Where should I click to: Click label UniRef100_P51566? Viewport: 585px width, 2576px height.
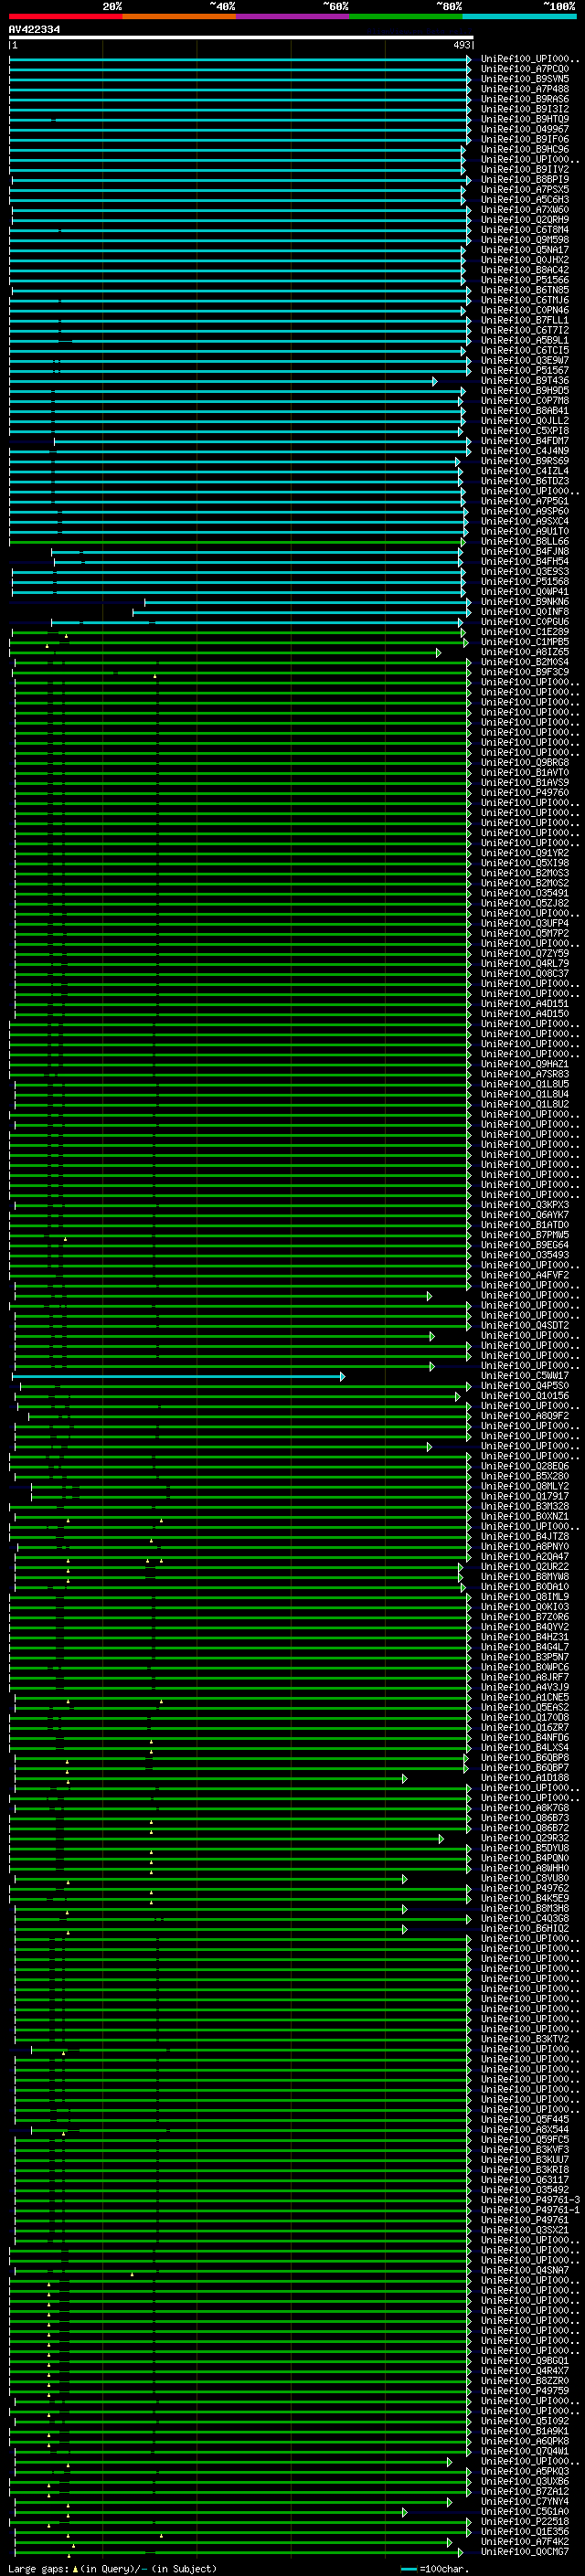tap(525, 280)
